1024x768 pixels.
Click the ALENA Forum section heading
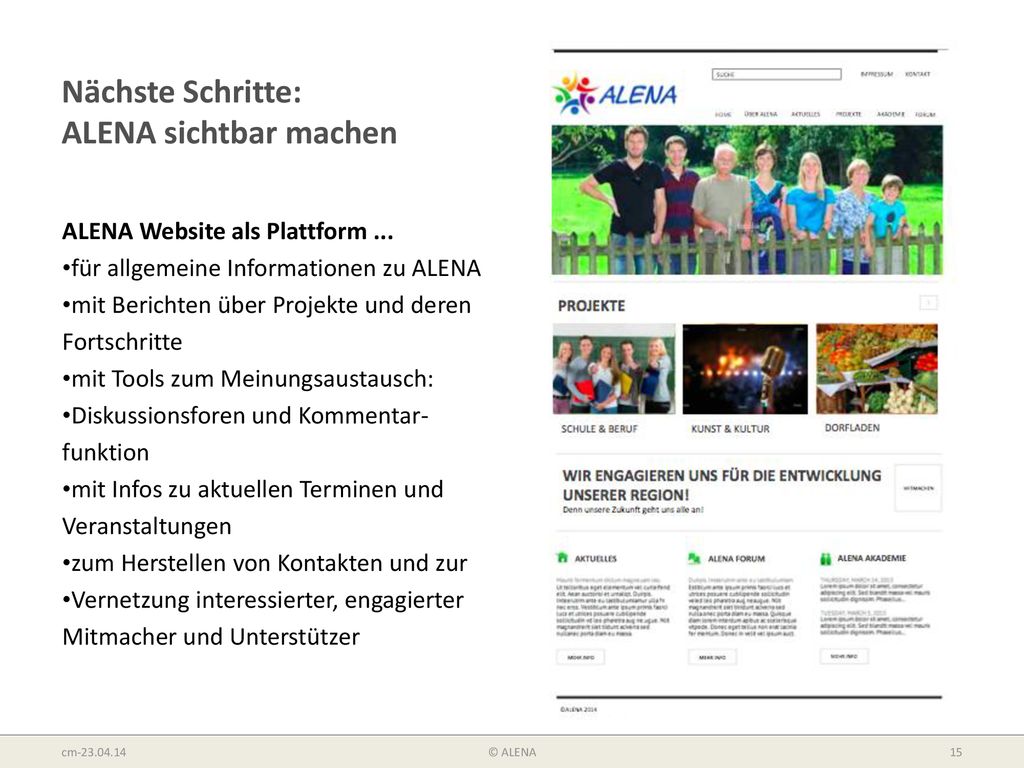pyautogui.click(x=736, y=559)
